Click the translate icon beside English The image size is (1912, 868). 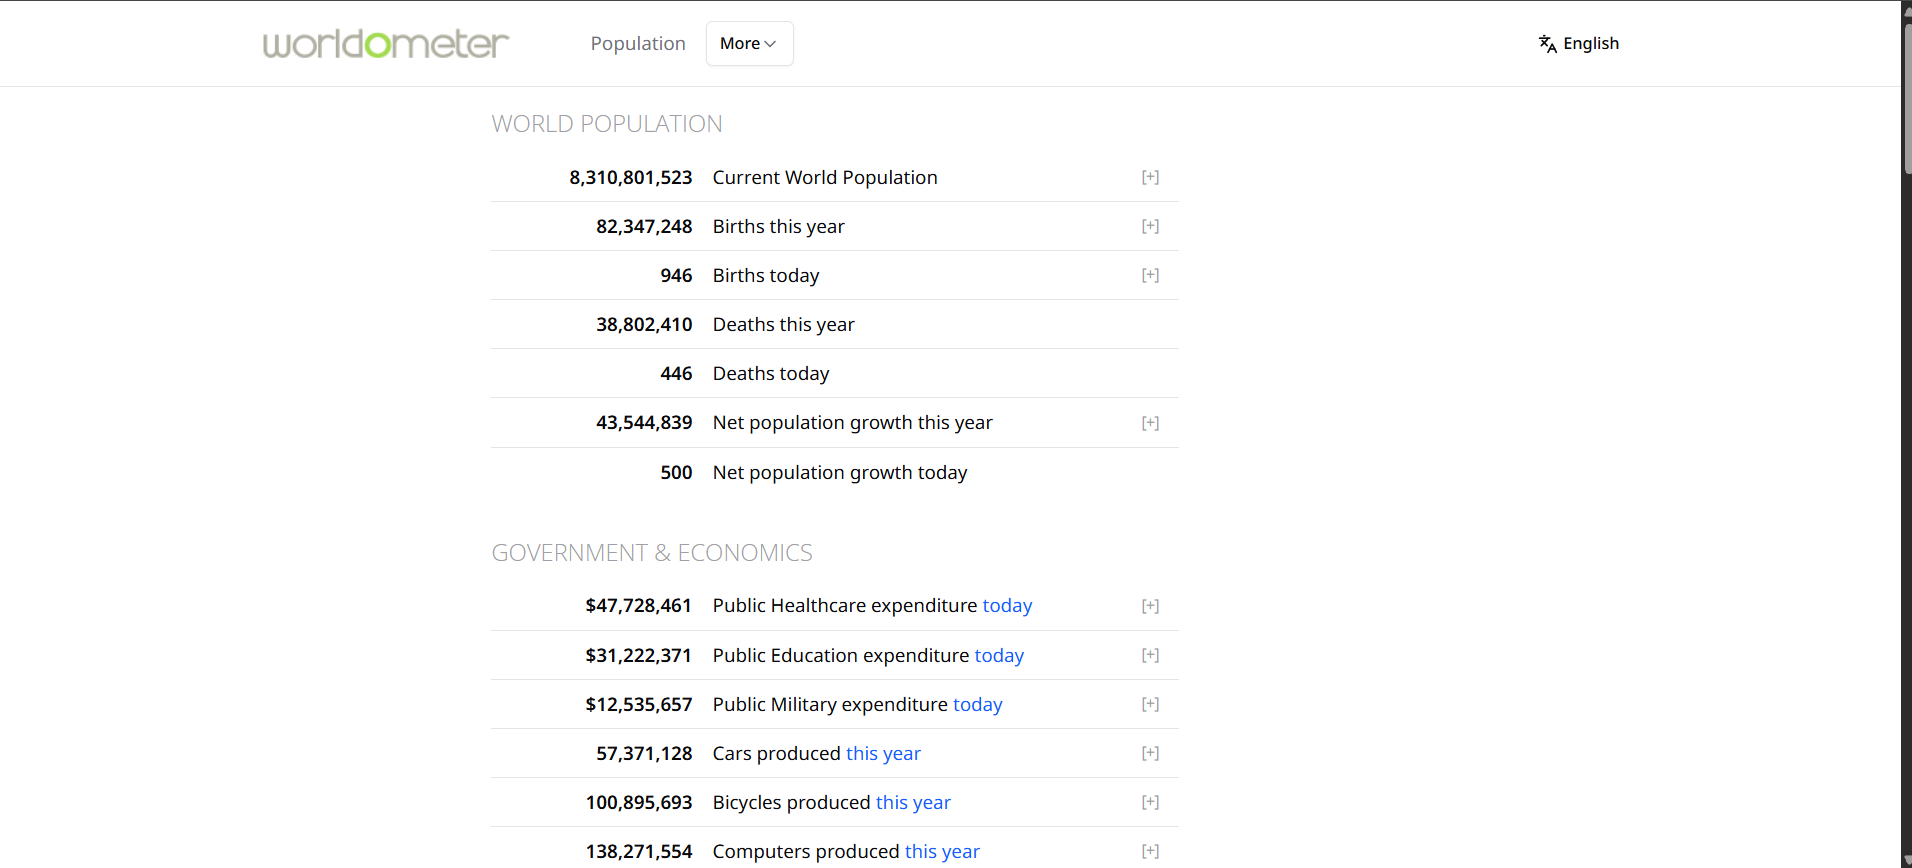[1547, 44]
